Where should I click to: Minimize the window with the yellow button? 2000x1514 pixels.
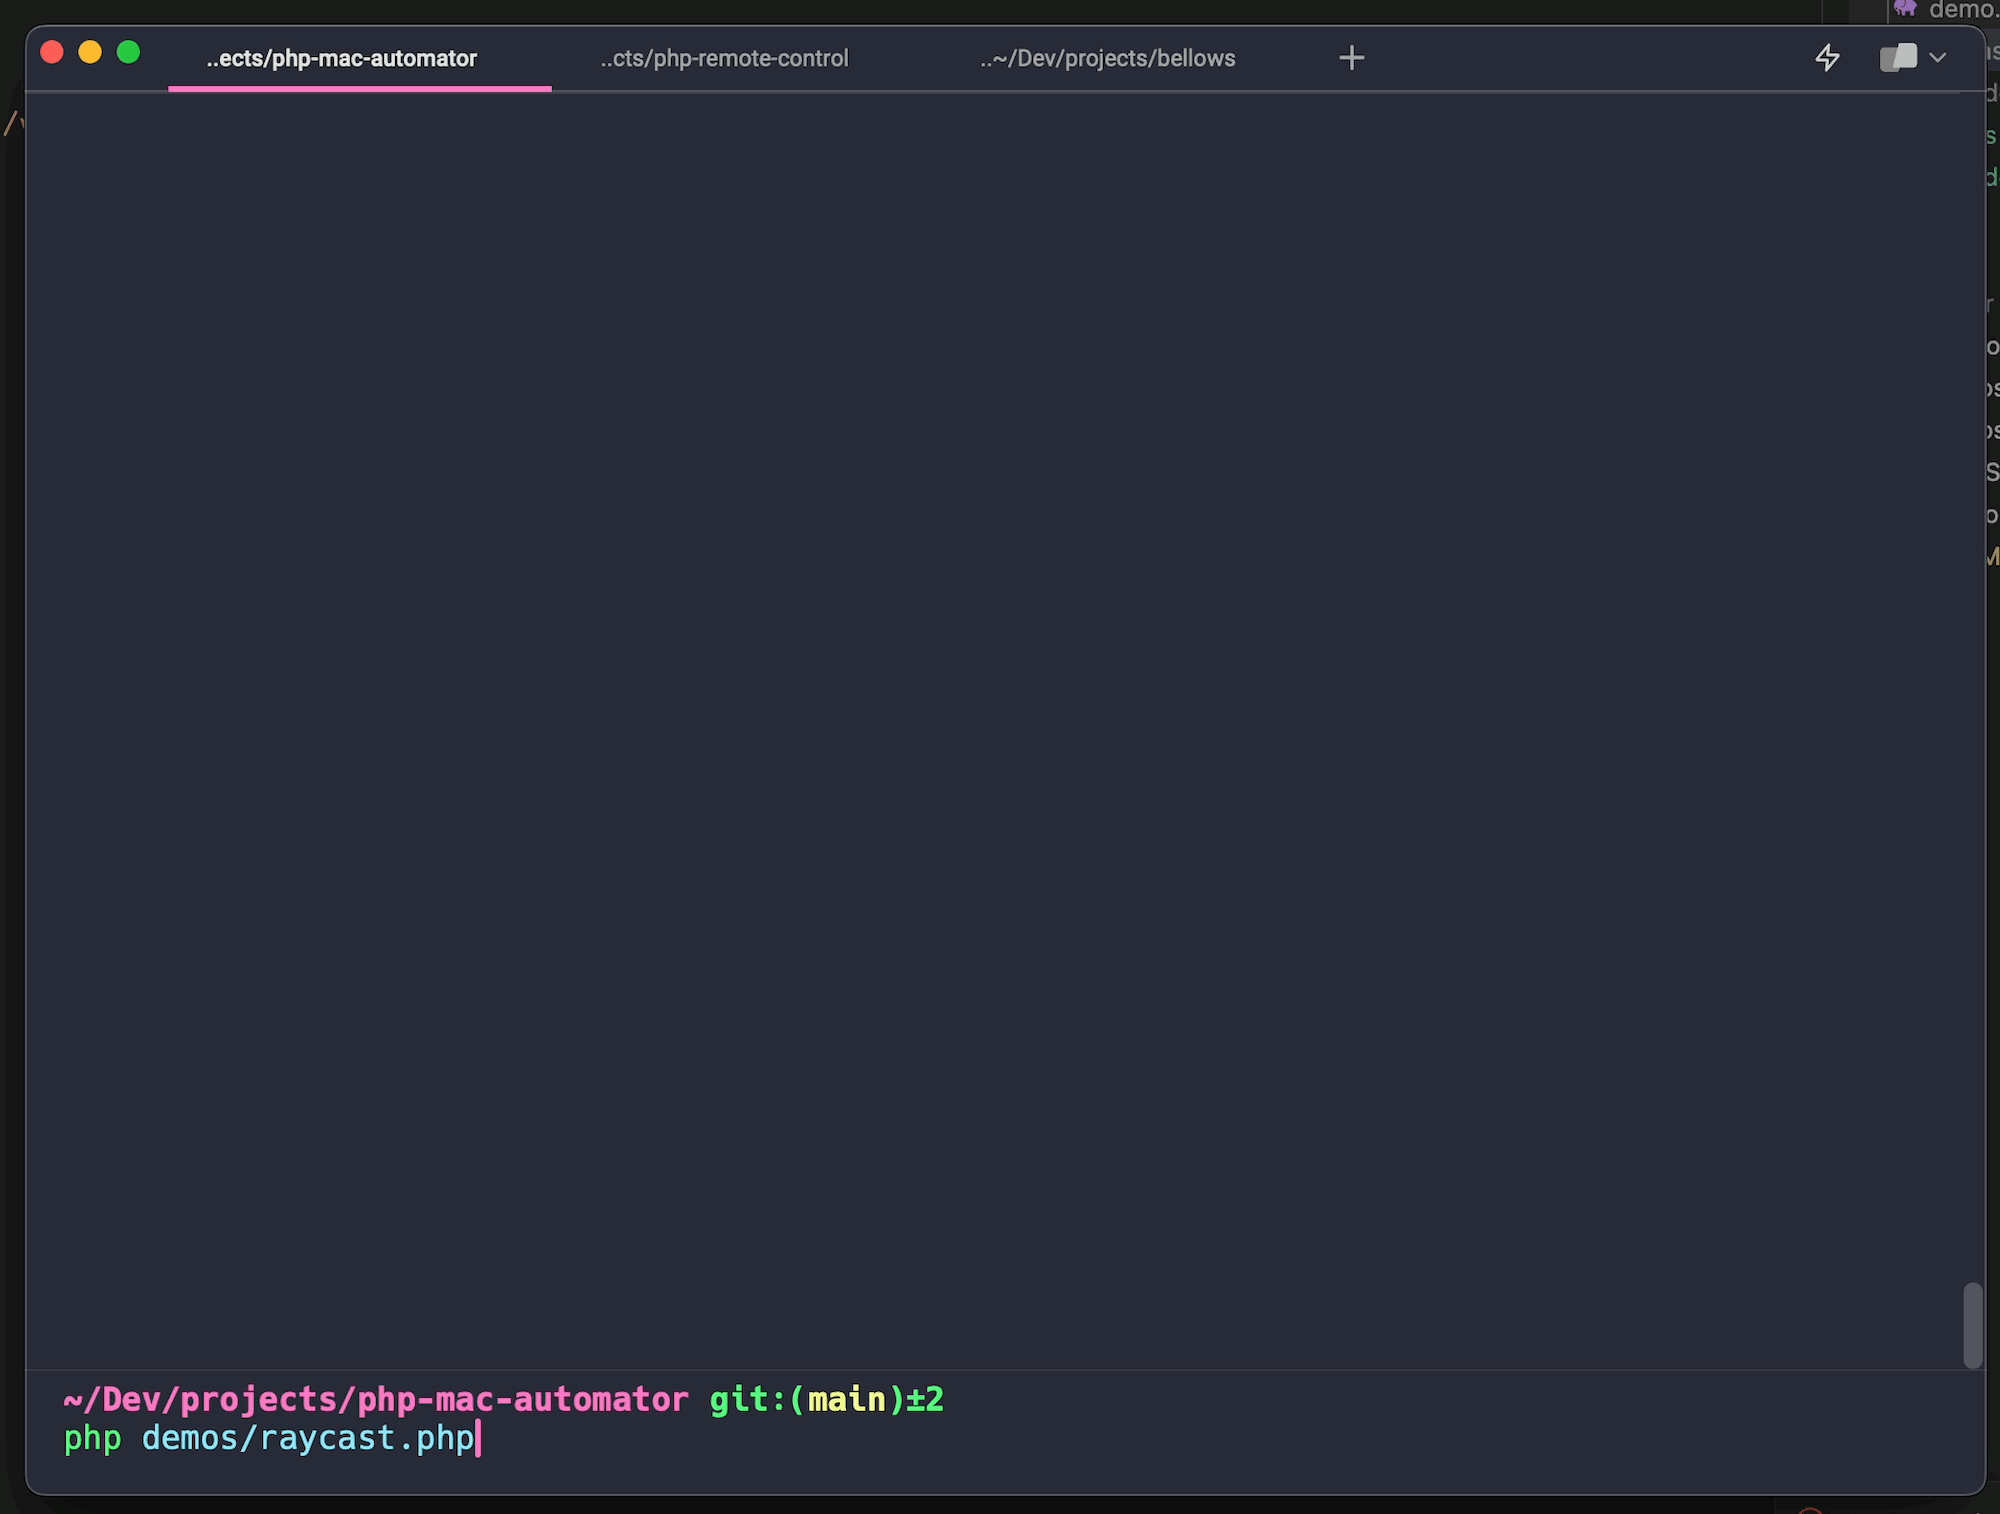(90, 52)
